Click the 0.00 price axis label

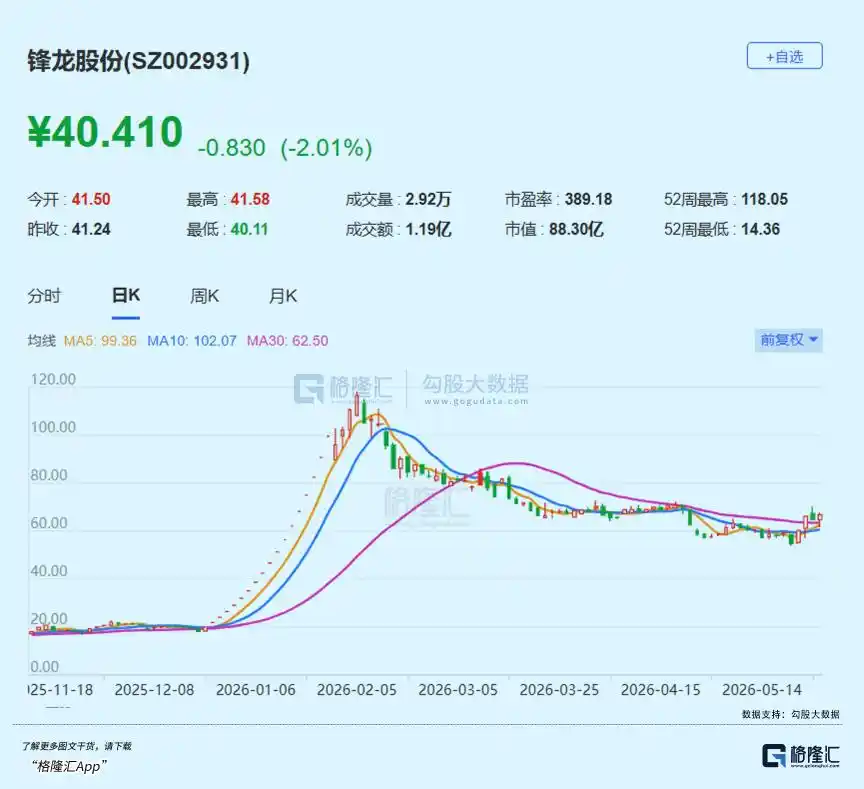point(45,667)
